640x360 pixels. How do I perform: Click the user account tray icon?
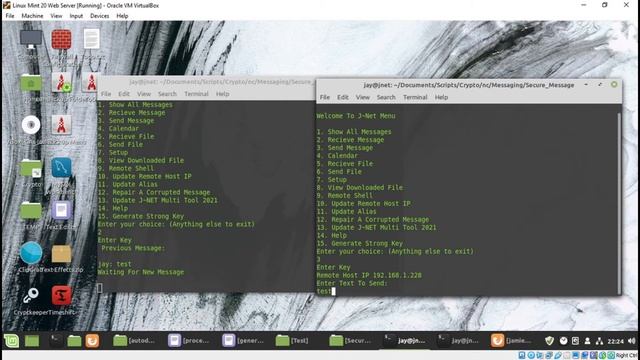pyautogui.click(x=587, y=341)
